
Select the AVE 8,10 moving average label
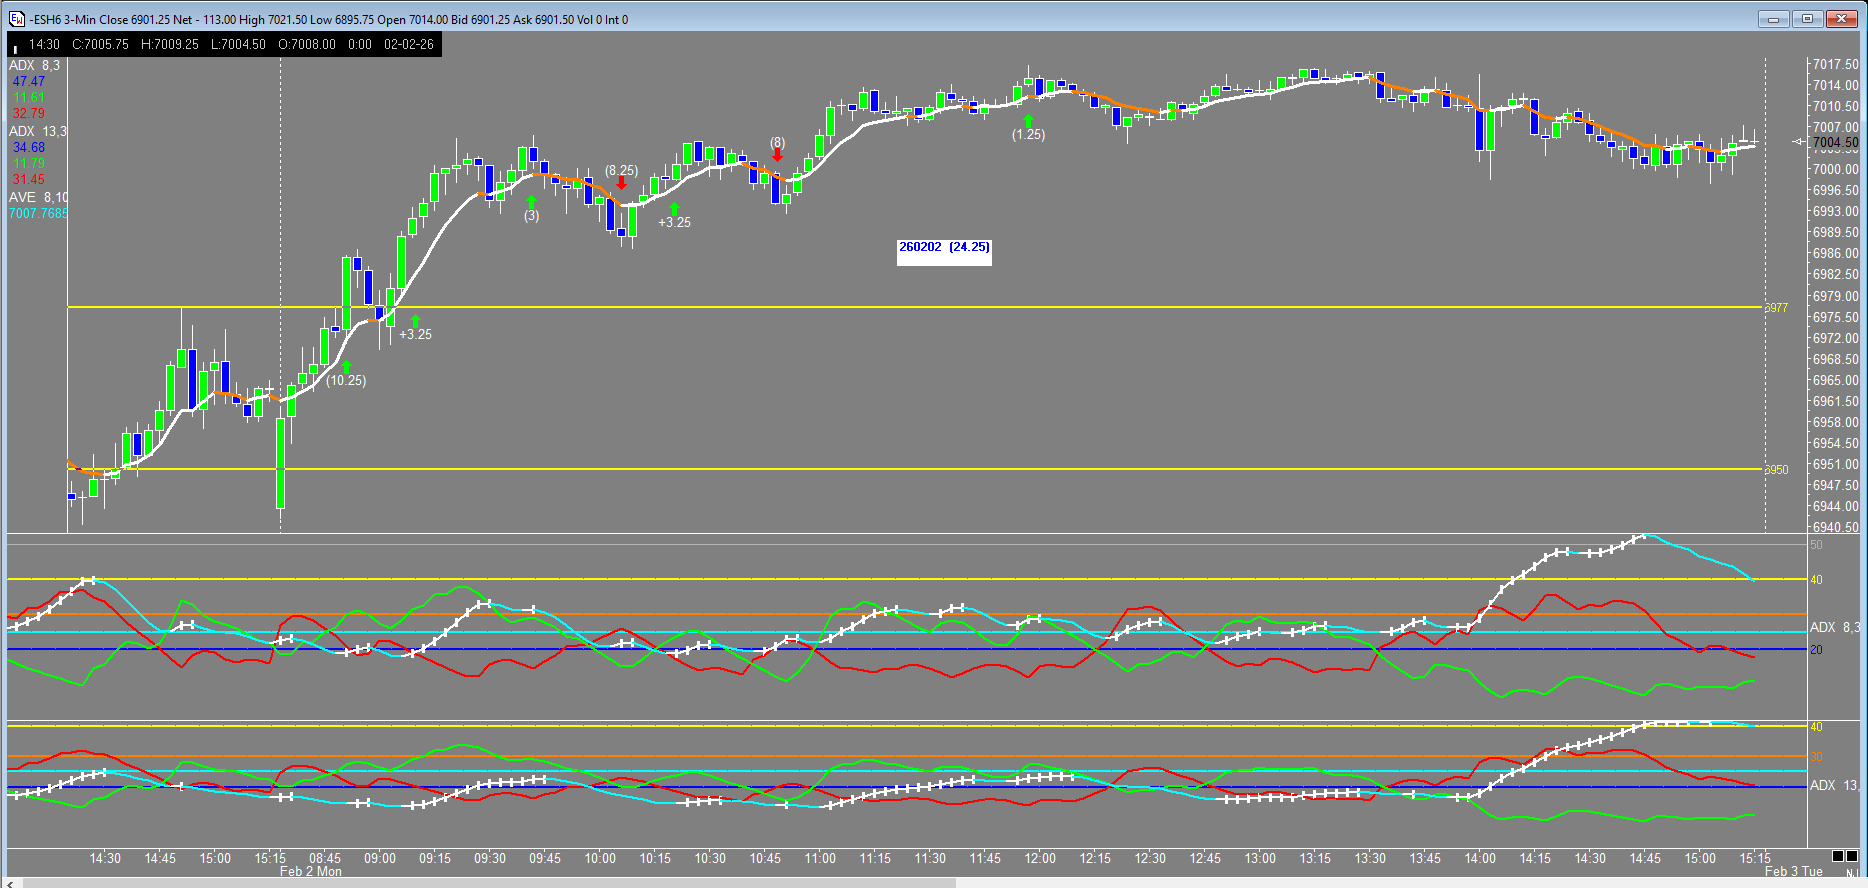(38, 197)
